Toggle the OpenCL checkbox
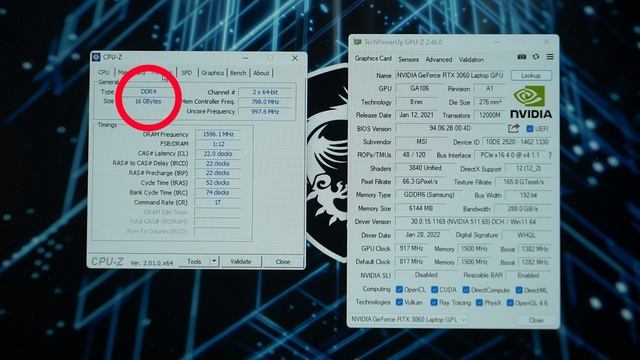The image size is (640, 360). [399, 289]
